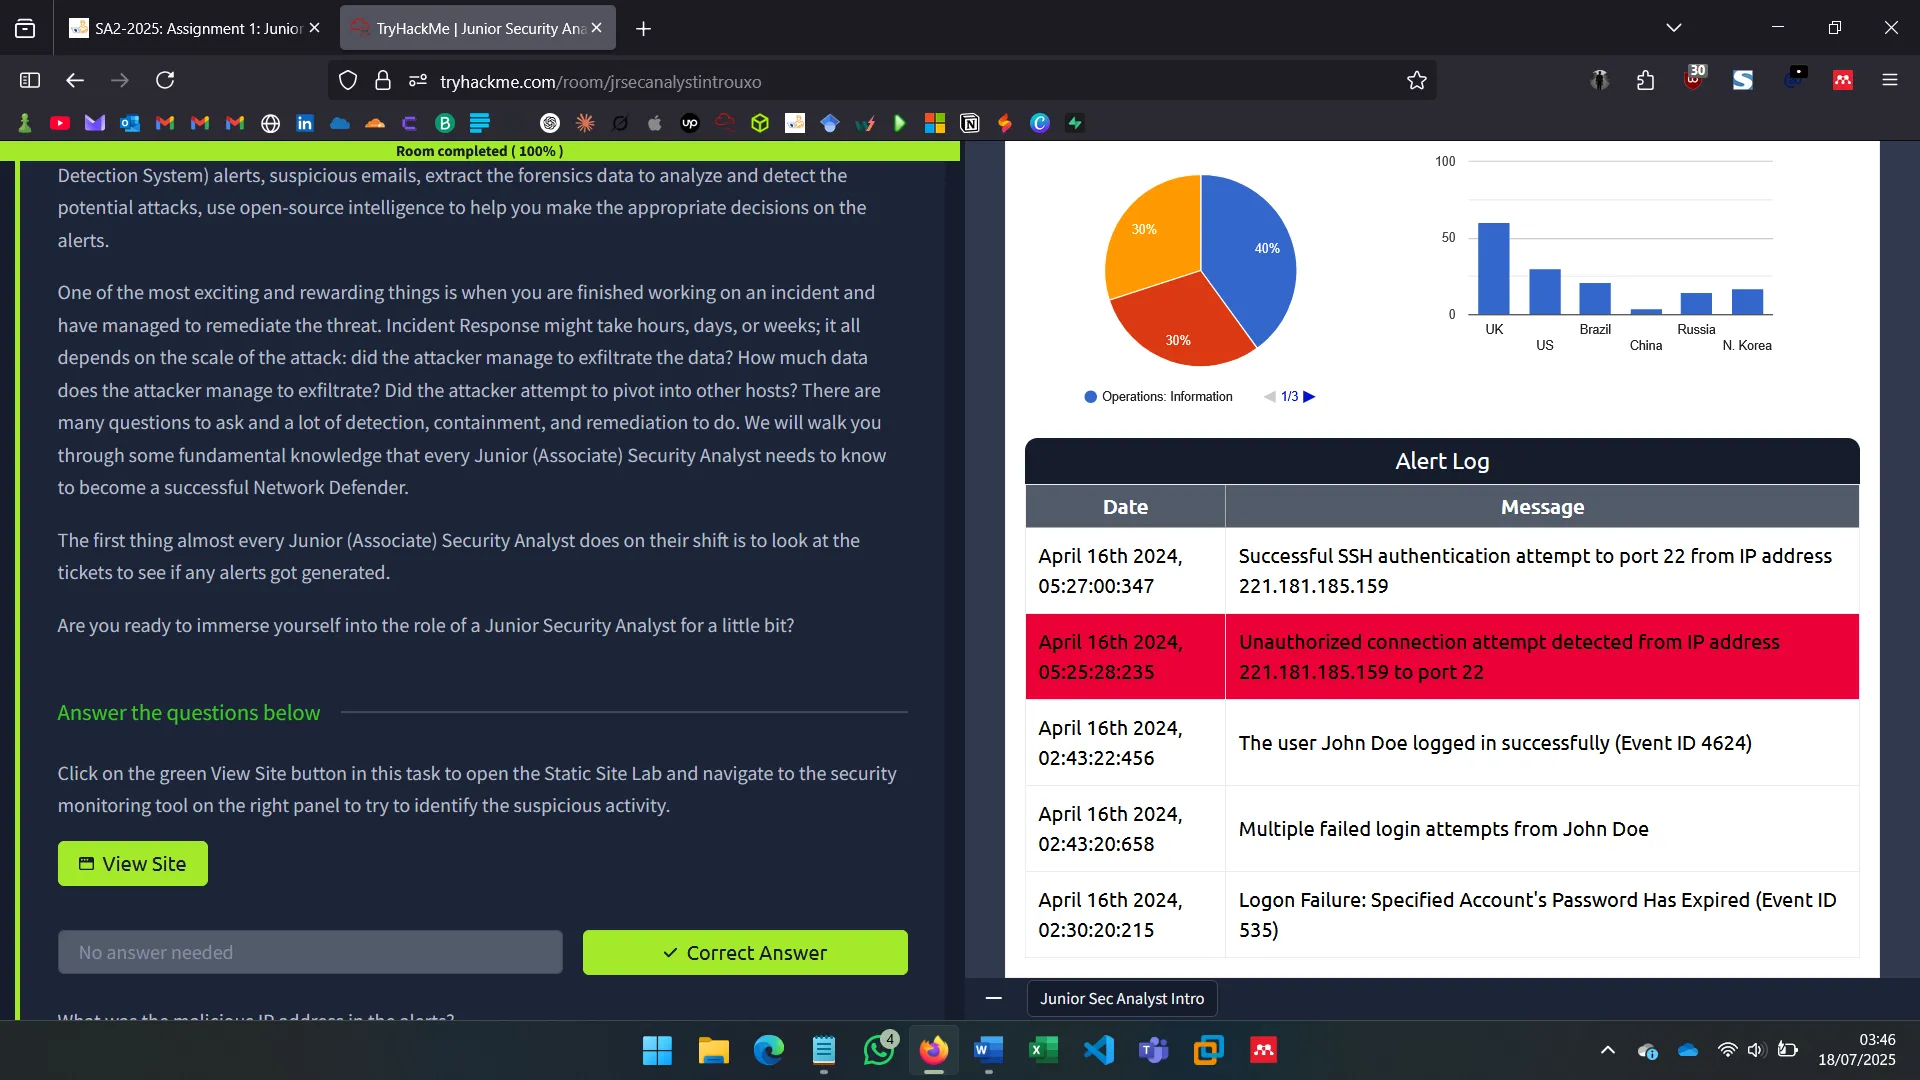Toggle the bookmark star for this page

[1417, 80]
